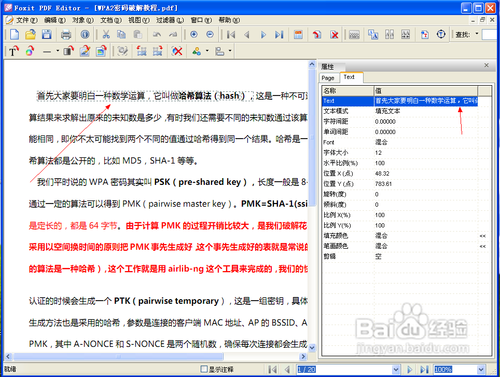This screenshot has height=377, width=500.
Task: Select the Add Text tool (T icon)
Action: (13, 51)
